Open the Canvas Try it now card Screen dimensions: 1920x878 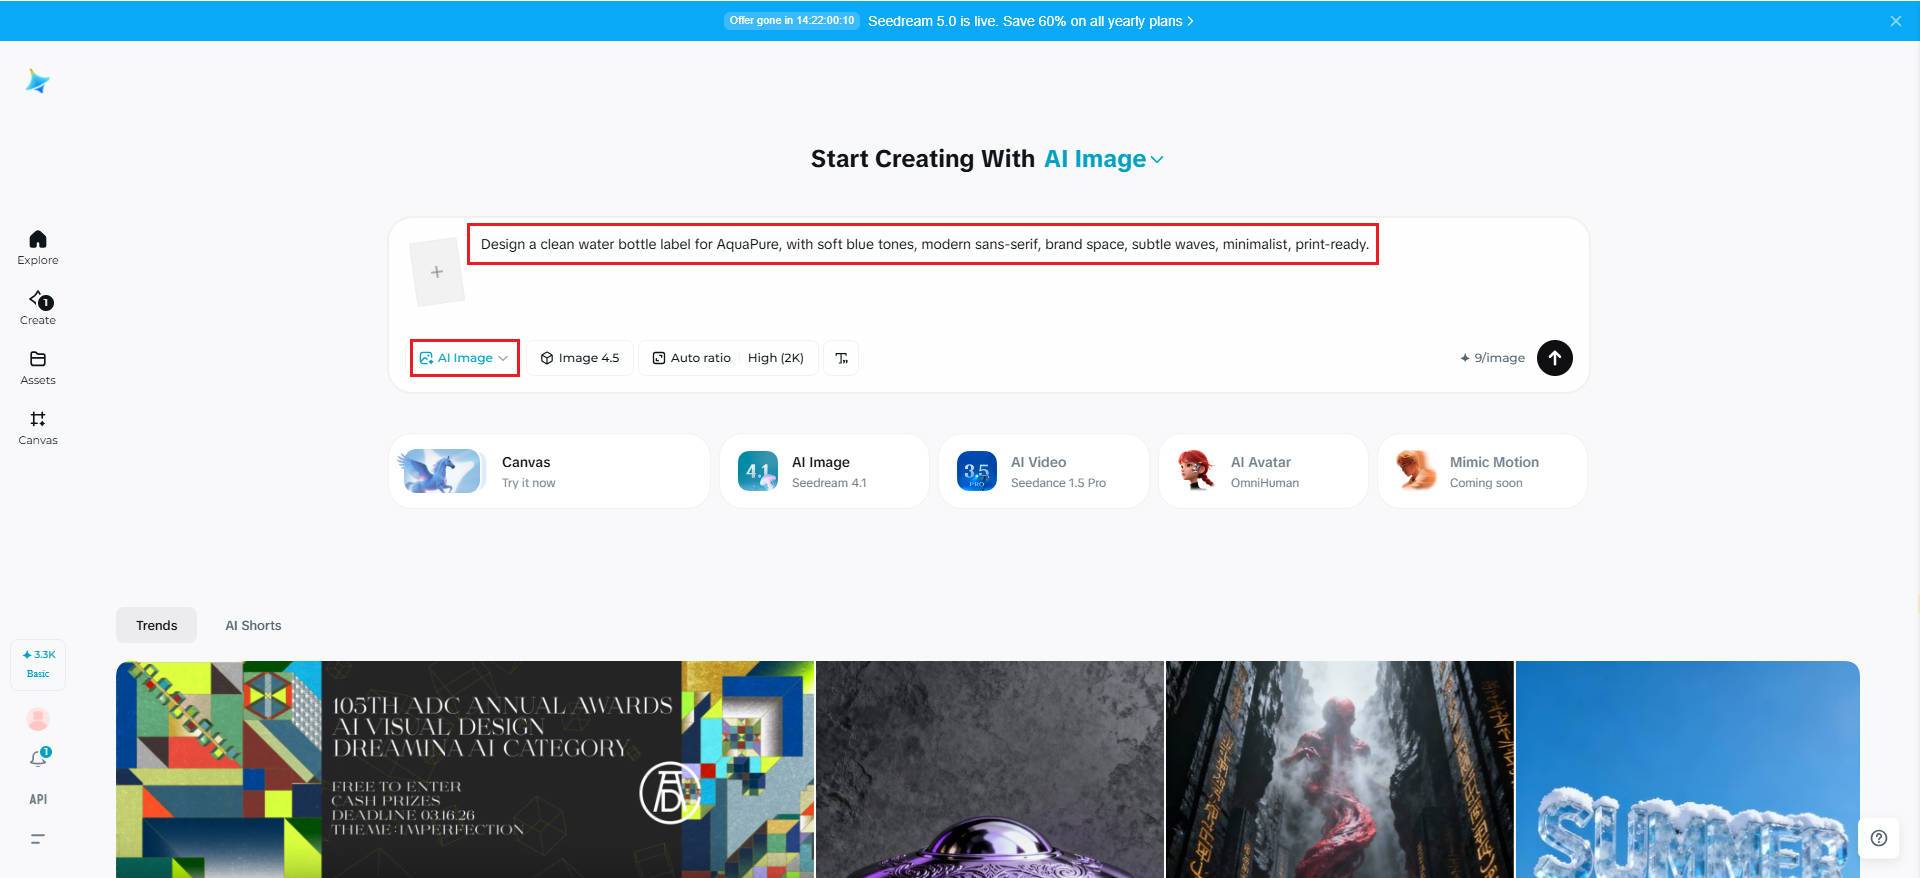pos(549,471)
